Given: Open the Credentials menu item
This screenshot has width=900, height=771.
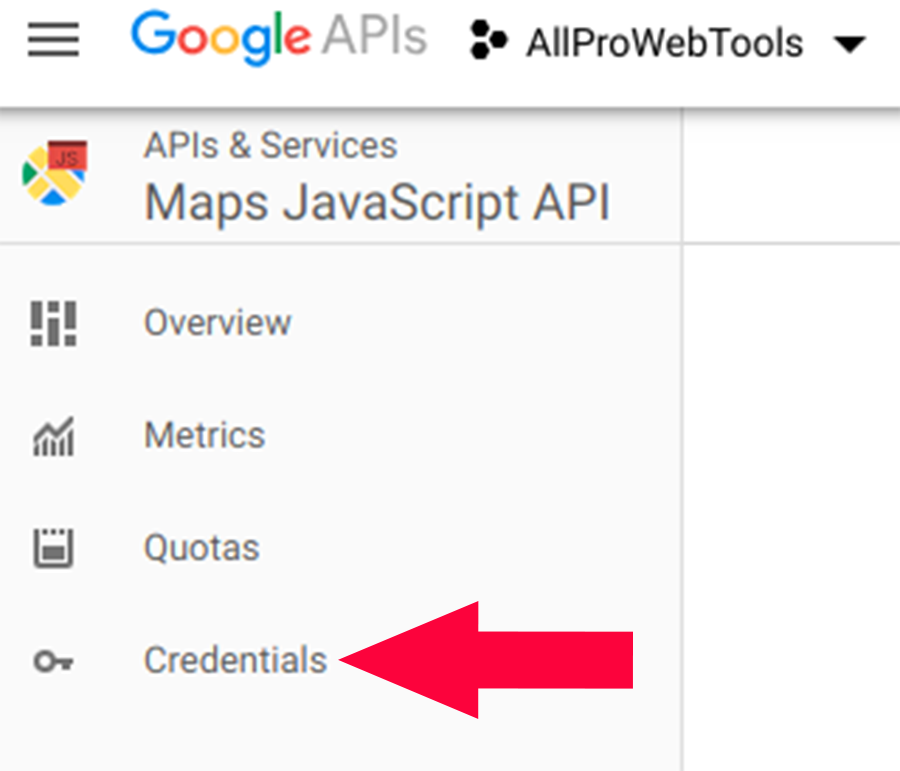Looking at the screenshot, I should (235, 660).
